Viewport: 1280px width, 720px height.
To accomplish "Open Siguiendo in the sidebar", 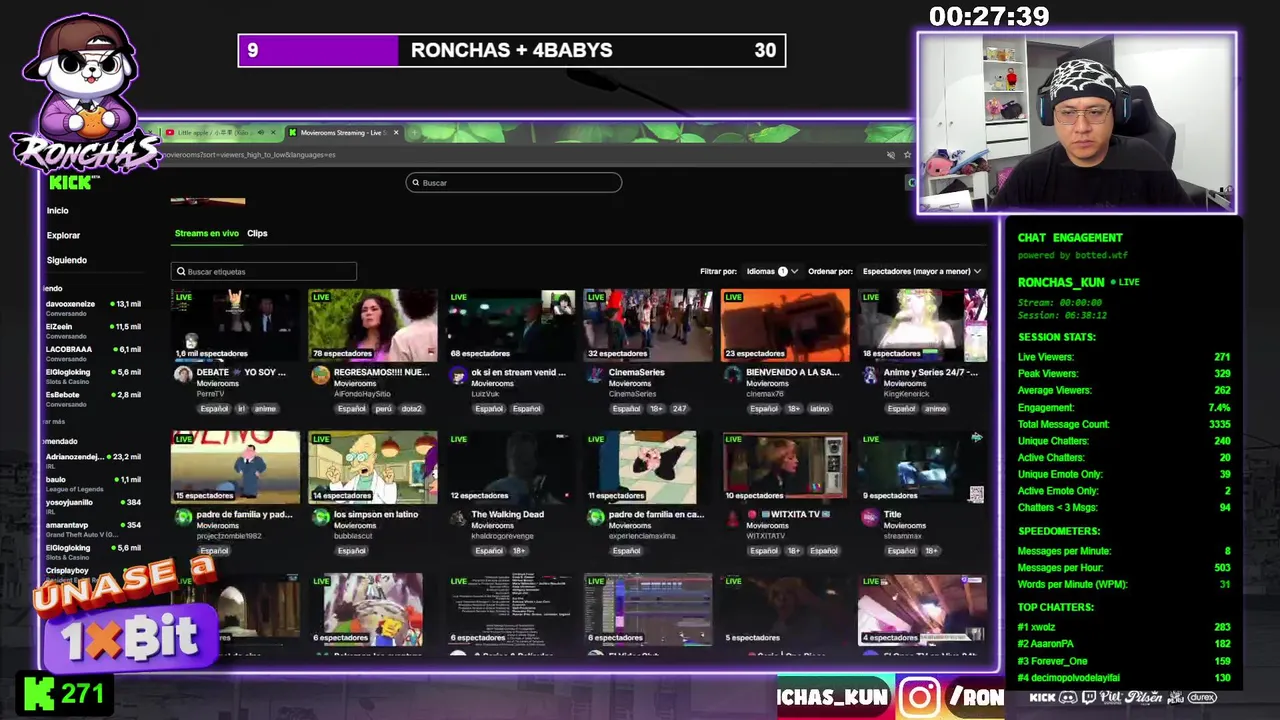I will tap(67, 260).
